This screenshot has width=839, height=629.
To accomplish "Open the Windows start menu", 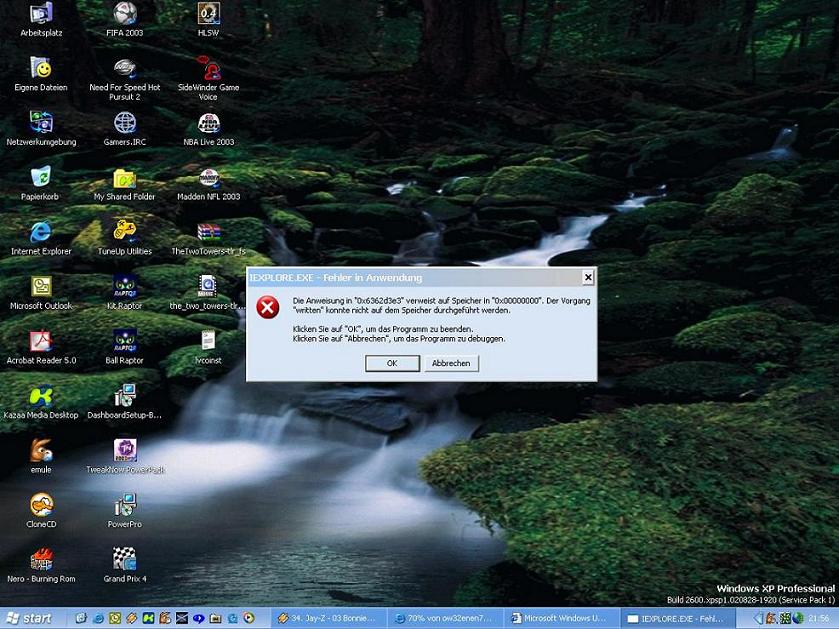I will click(x=29, y=618).
